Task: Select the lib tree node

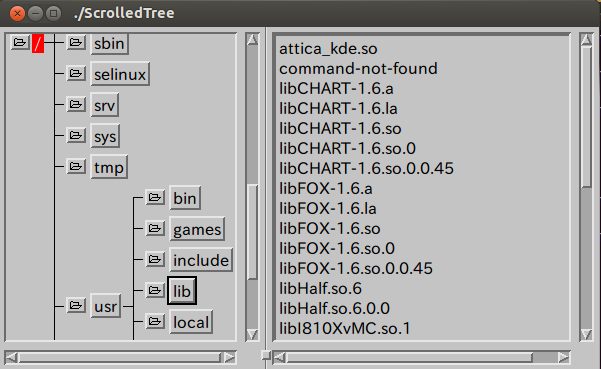Action: click(x=182, y=291)
